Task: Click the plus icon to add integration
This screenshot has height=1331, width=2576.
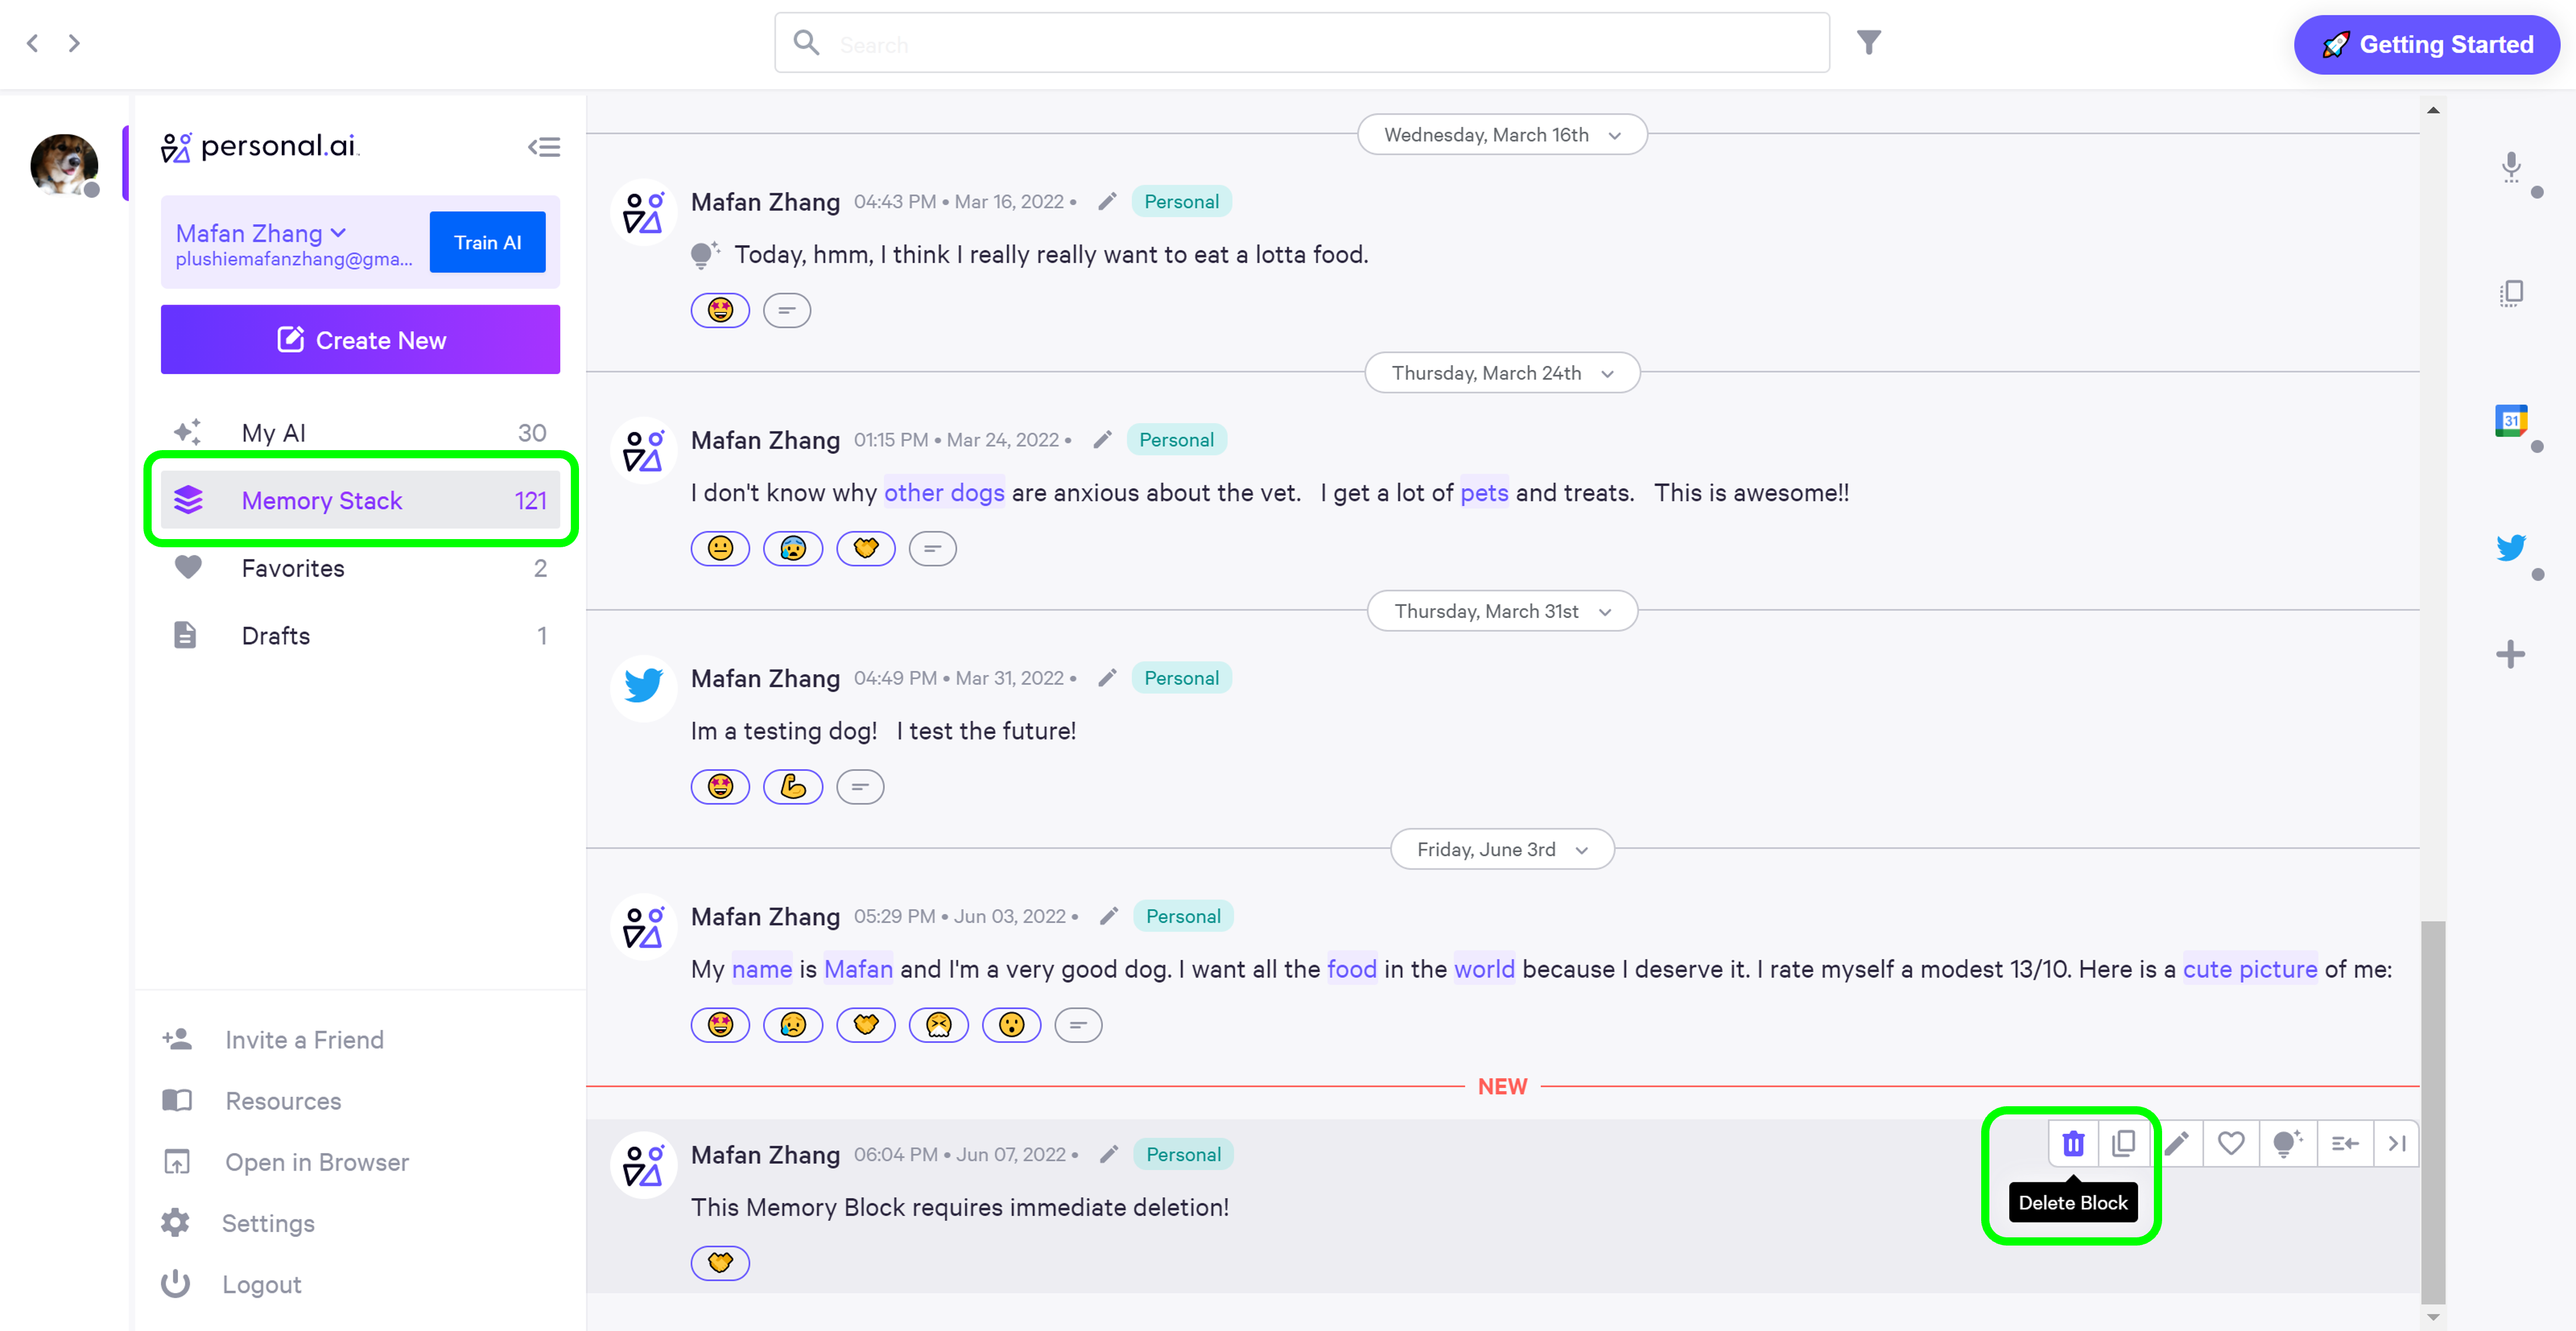Action: [x=2510, y=655]
